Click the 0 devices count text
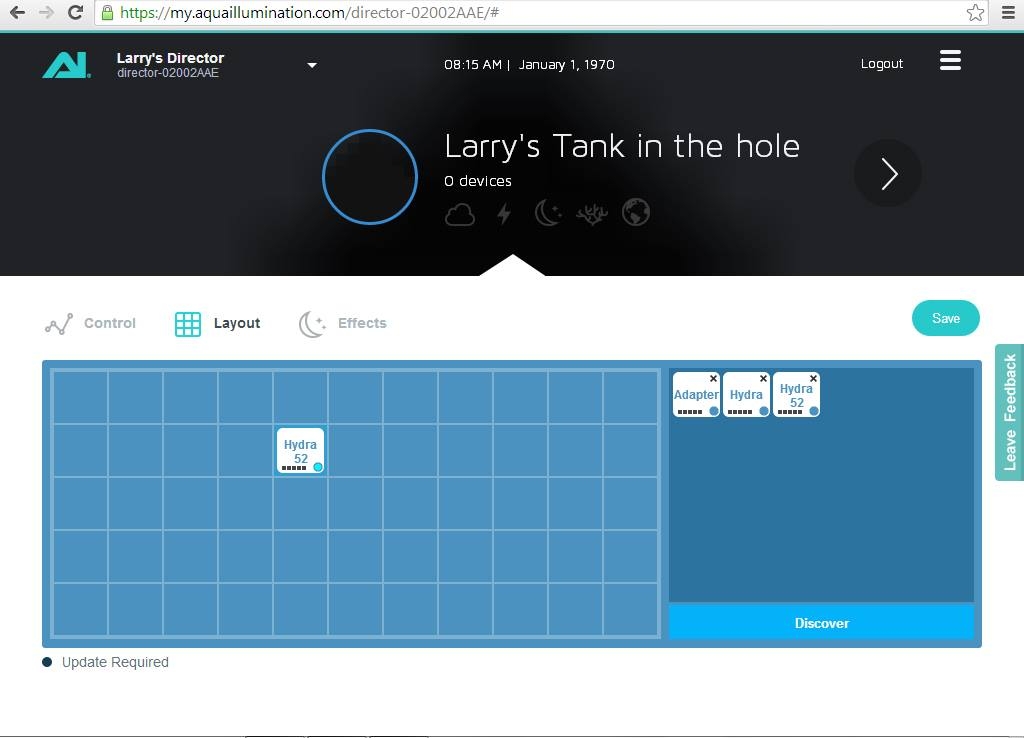This screenshot has height=738, width=1024. click(478, 181)
